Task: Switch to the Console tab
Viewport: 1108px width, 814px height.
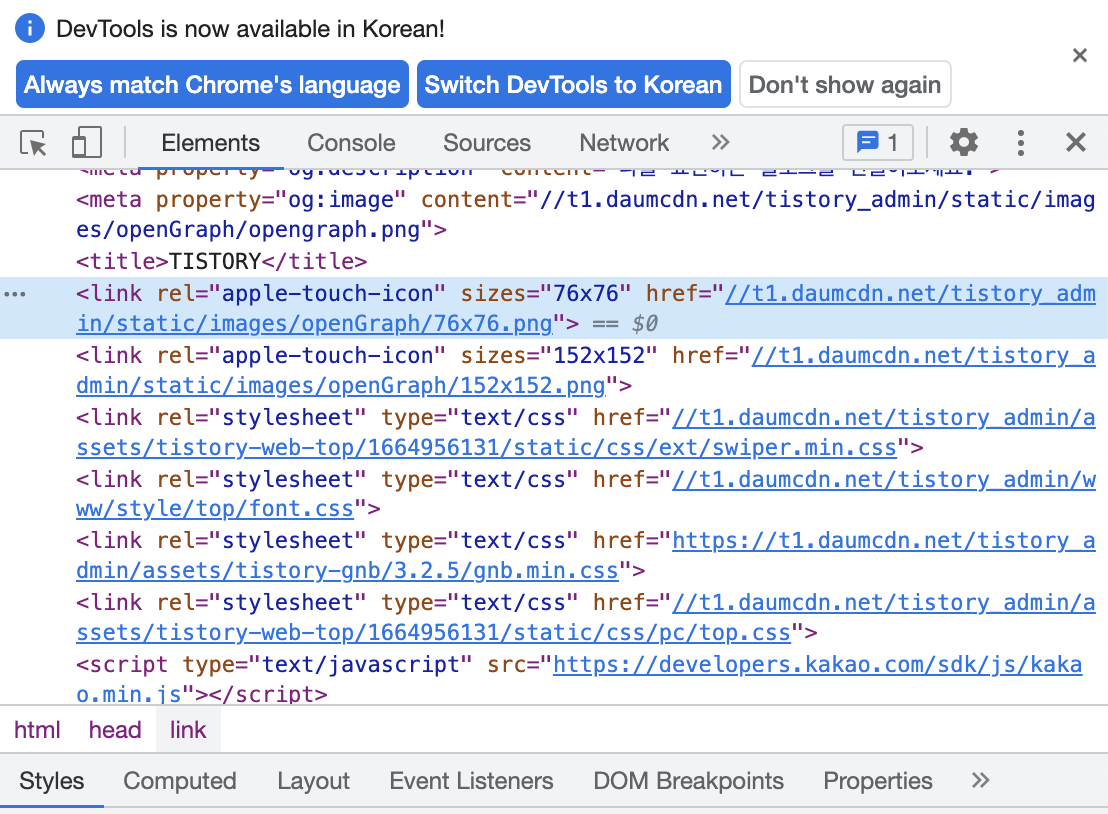Action: 351,143
